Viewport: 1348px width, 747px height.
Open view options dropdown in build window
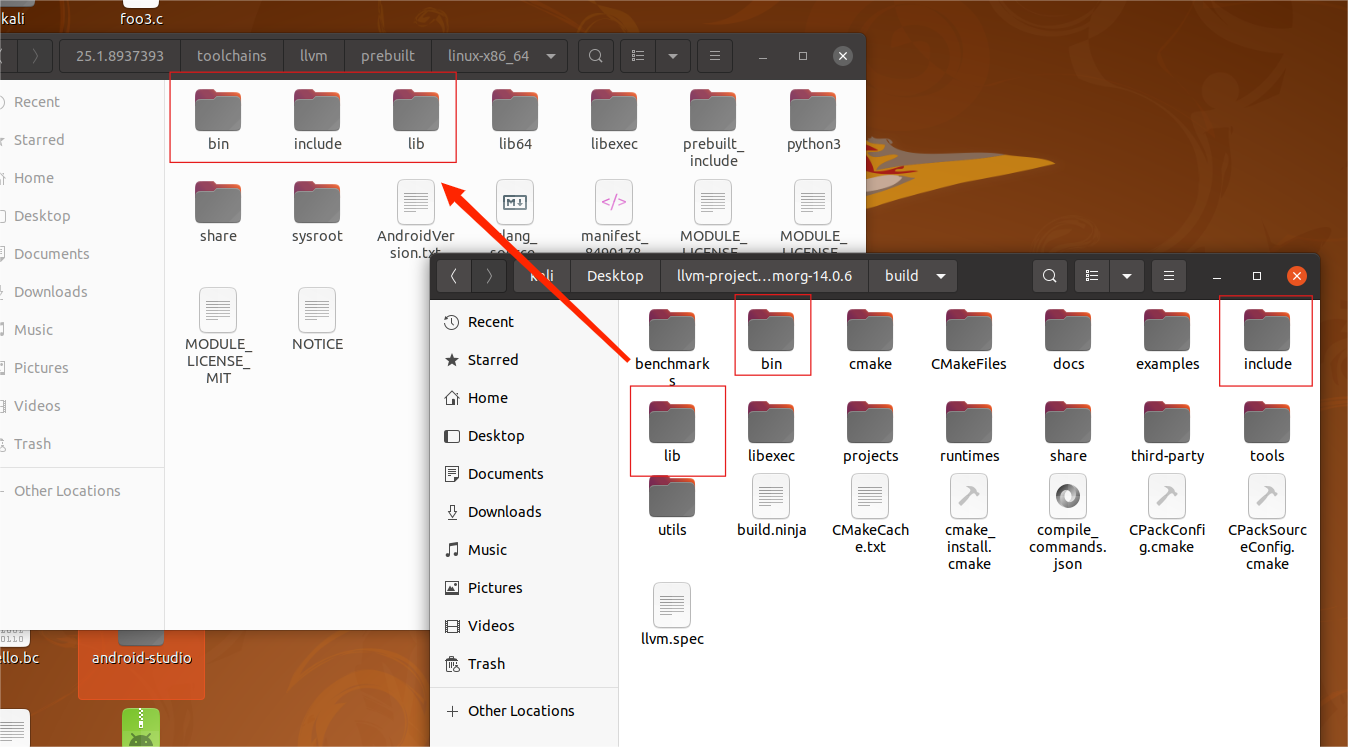click(1127, 276)
